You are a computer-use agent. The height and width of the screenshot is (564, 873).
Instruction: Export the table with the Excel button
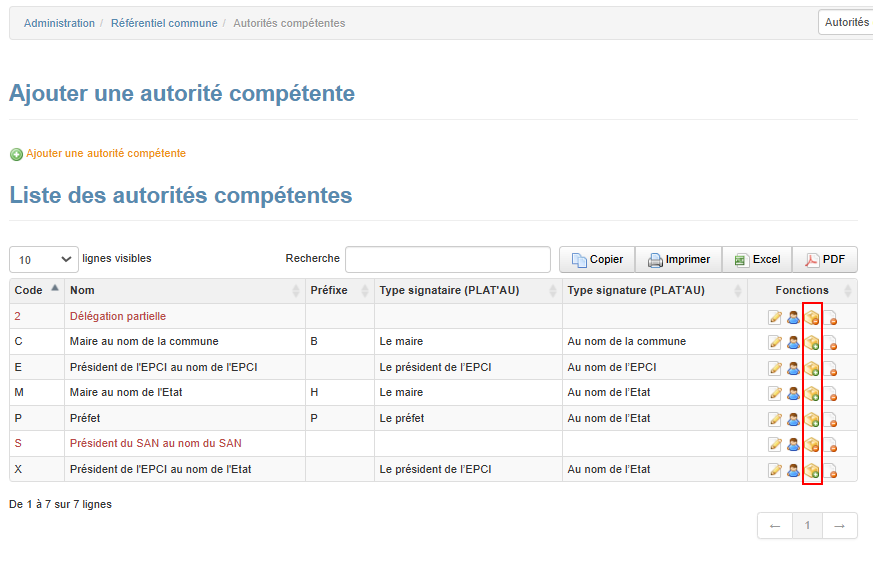(x=757, y=260)
